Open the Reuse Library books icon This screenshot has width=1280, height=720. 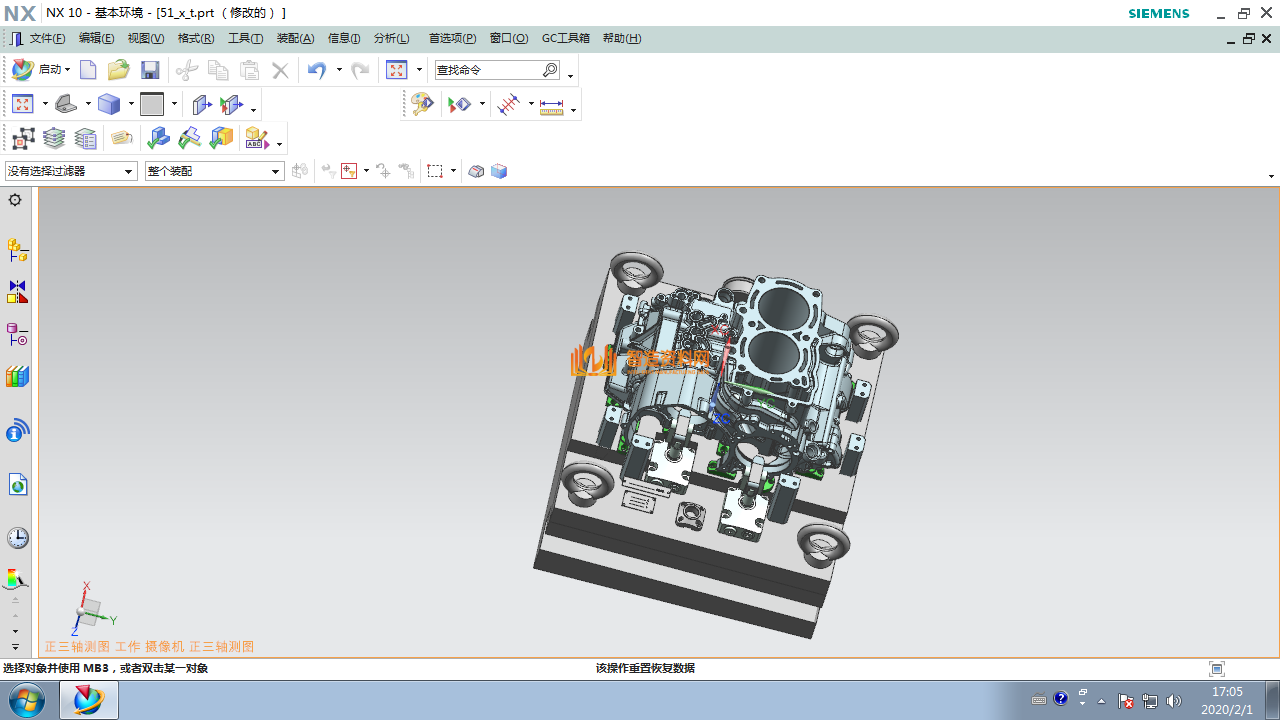coord(17,377)
